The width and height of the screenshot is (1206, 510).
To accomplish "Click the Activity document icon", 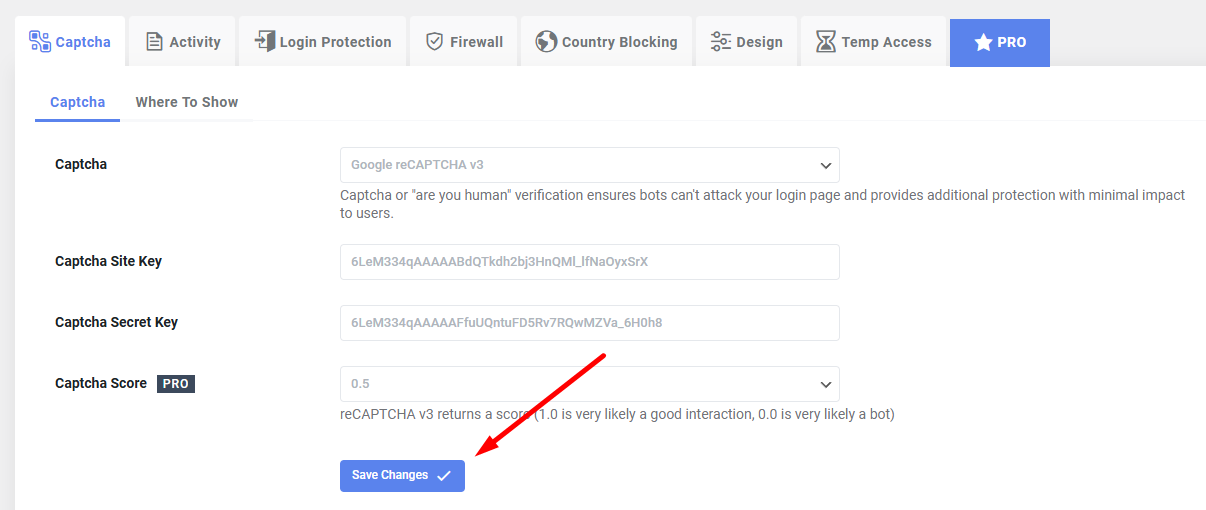I will (x=154, y=42).
